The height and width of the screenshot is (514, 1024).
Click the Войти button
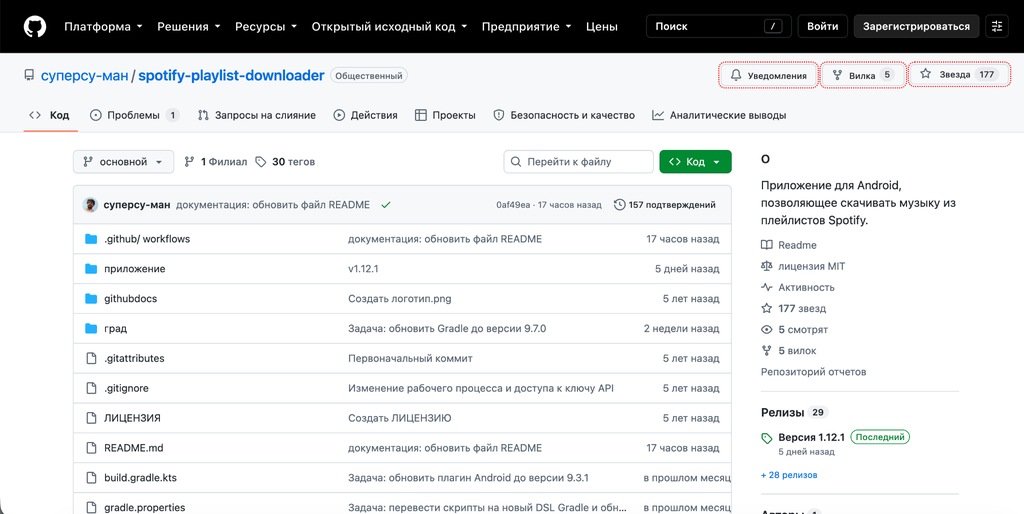point(823,27)
